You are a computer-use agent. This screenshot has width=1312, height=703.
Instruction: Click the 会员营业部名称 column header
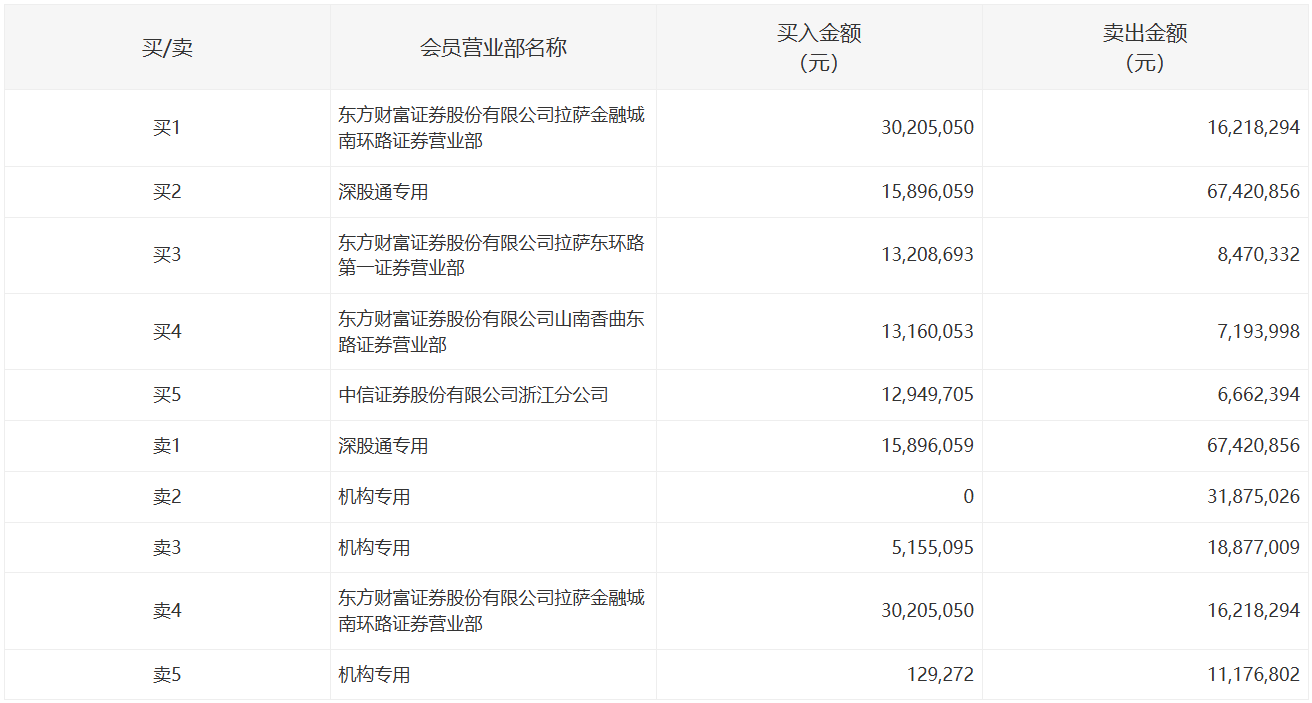(x=491, y=46)
